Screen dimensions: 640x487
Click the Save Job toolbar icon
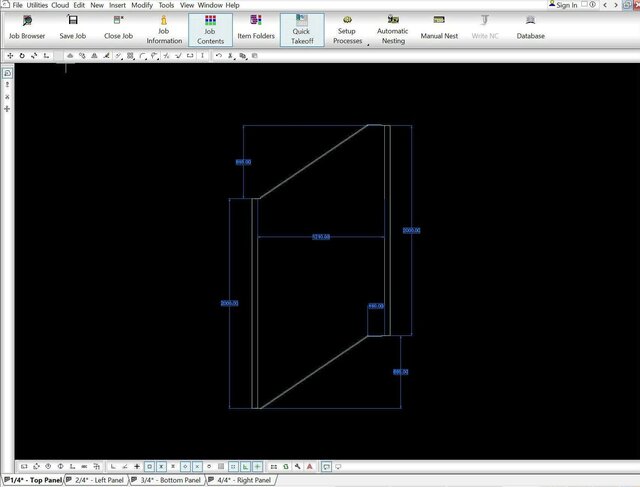click(x=73, y=27)
